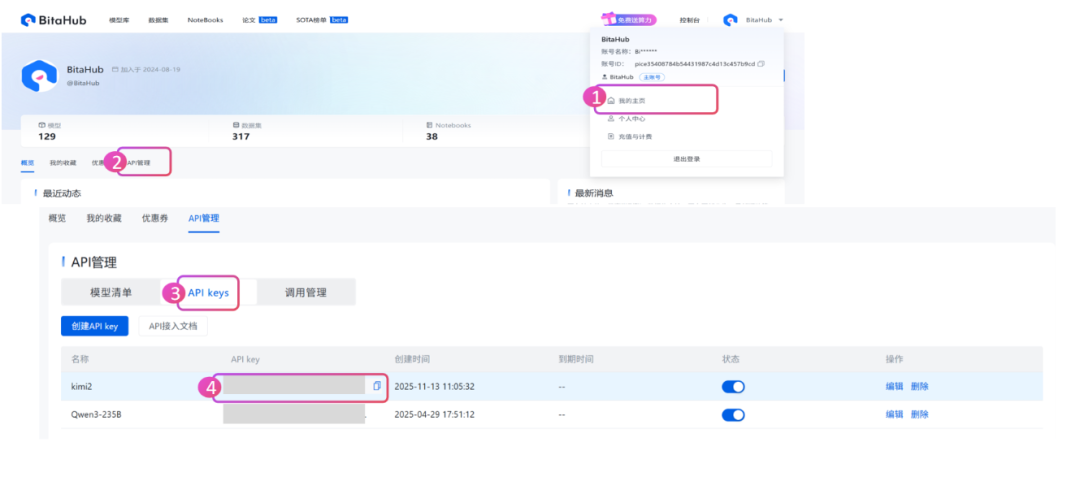Switch to the 模型清单 sub-tab

point(111,292)
